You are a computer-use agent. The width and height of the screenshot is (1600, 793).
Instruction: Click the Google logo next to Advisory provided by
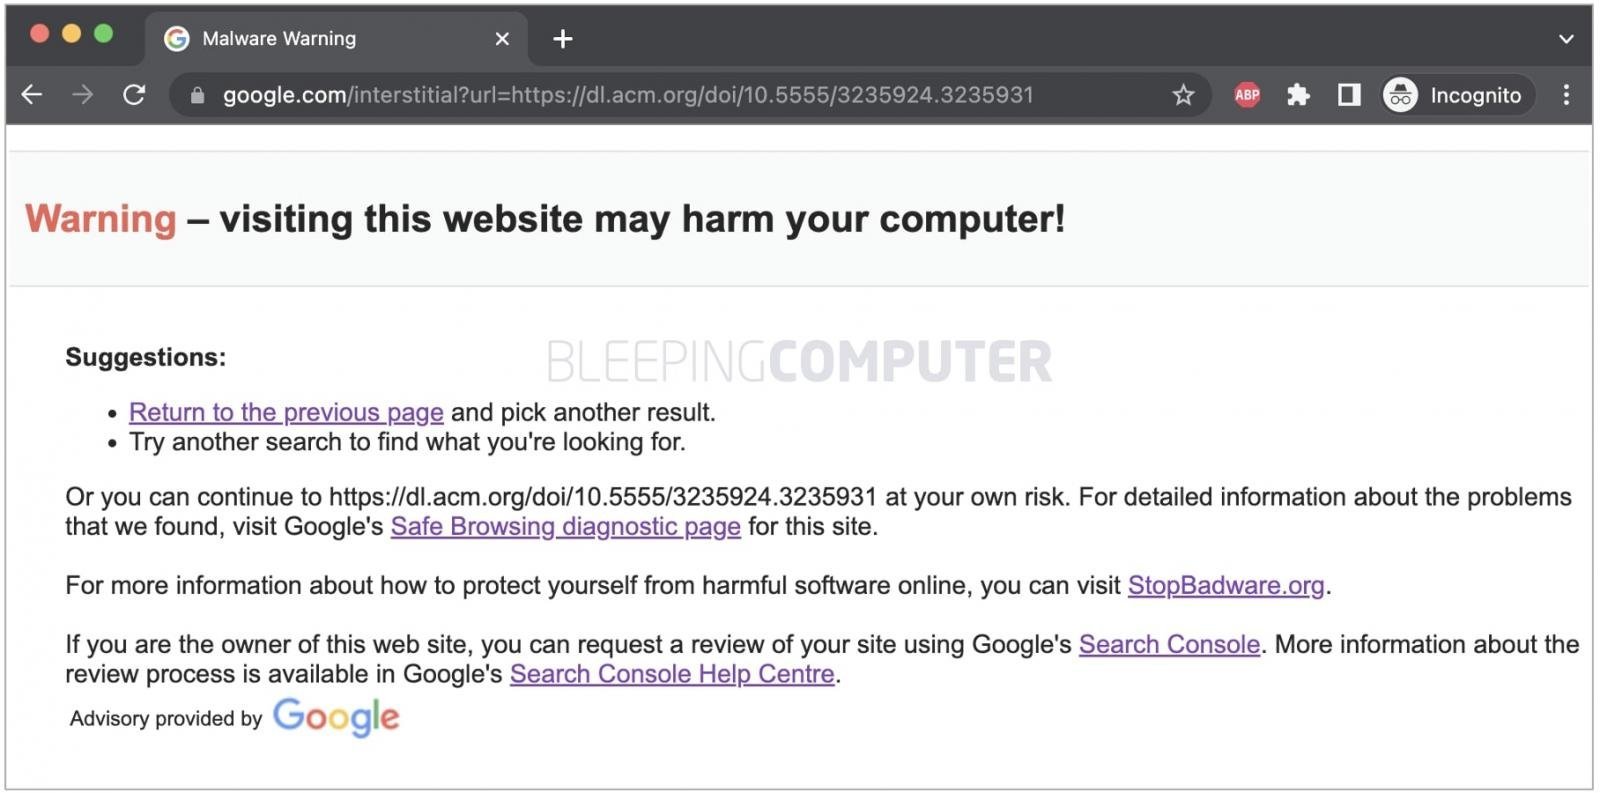point(336,716)
